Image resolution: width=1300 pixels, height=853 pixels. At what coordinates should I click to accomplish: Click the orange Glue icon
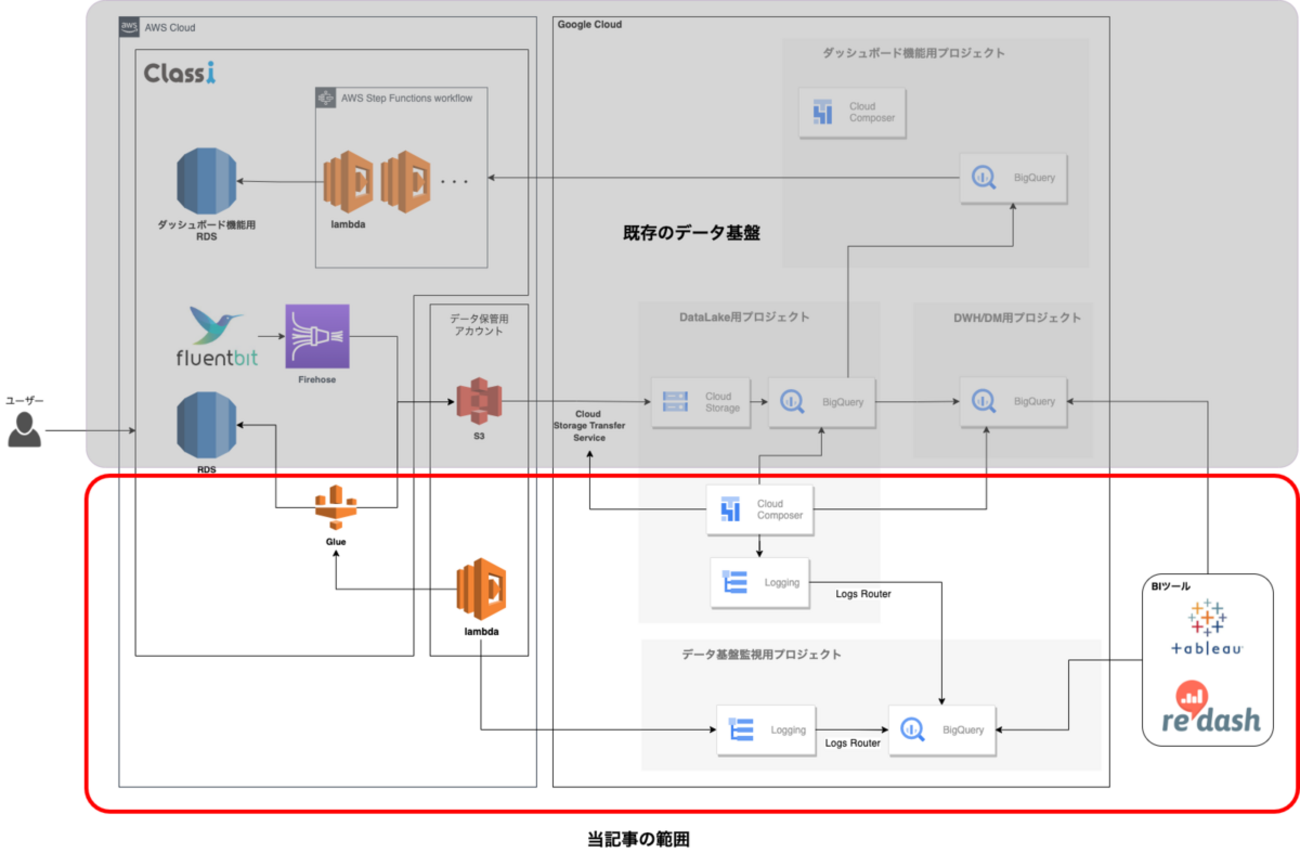coord(336,506)
